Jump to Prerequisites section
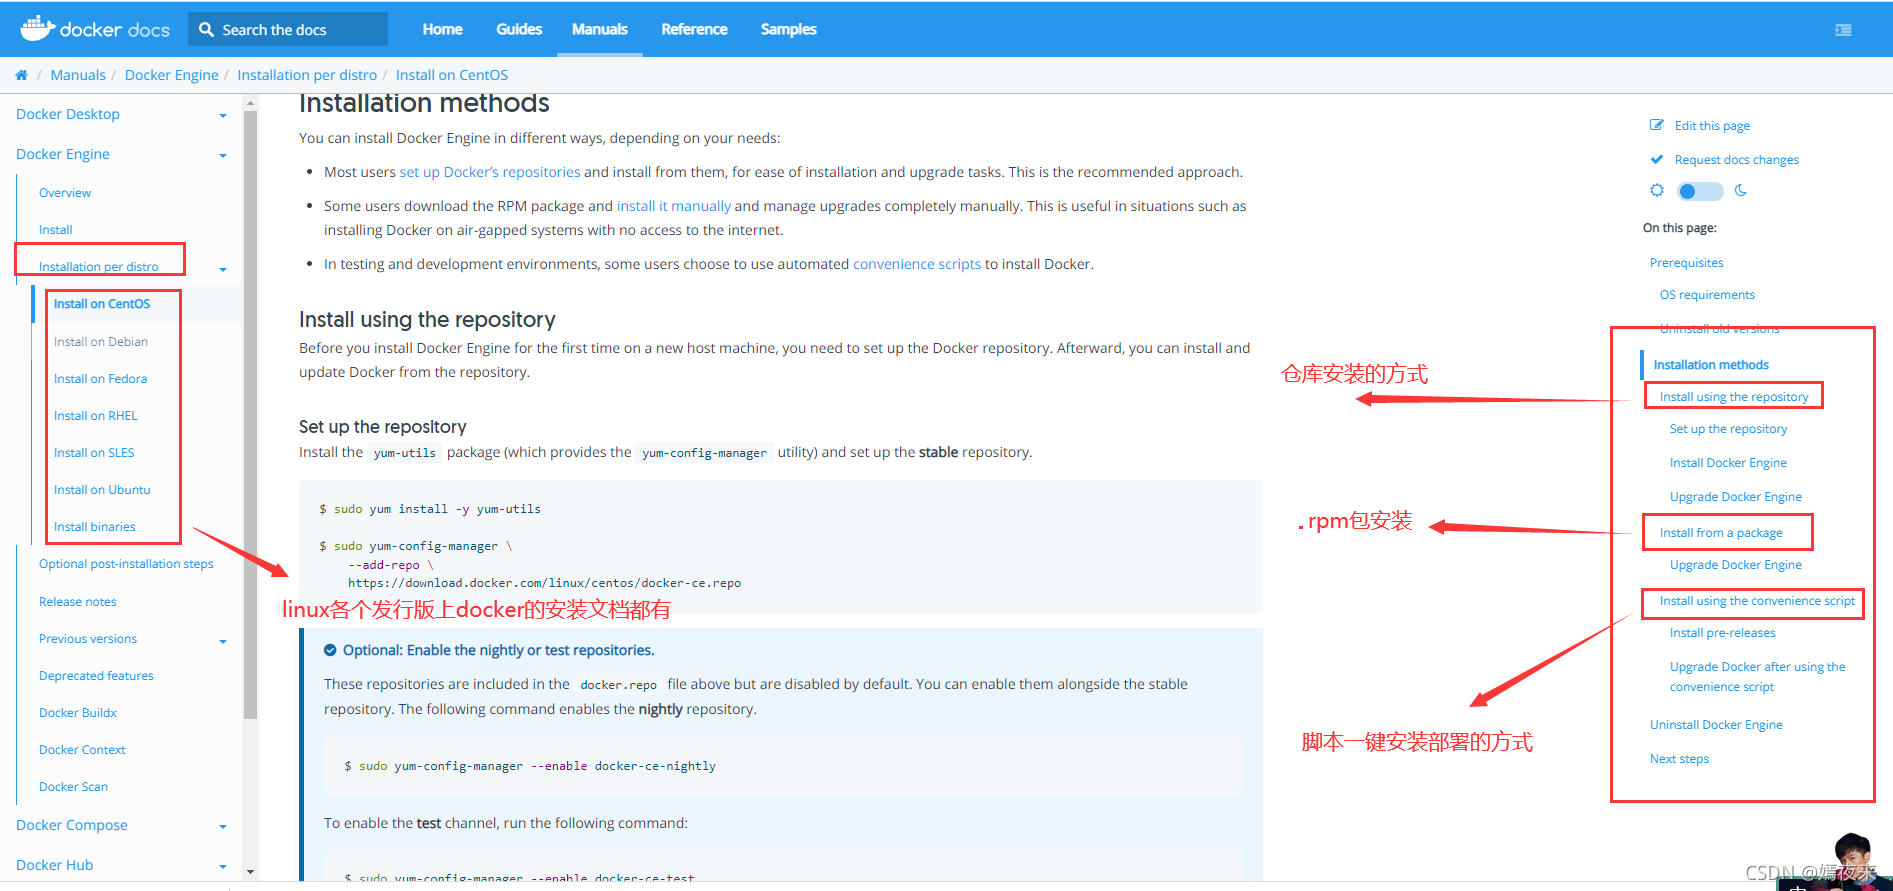Viewport: 1893px width, 891px height. click(x=1687, y=263)
